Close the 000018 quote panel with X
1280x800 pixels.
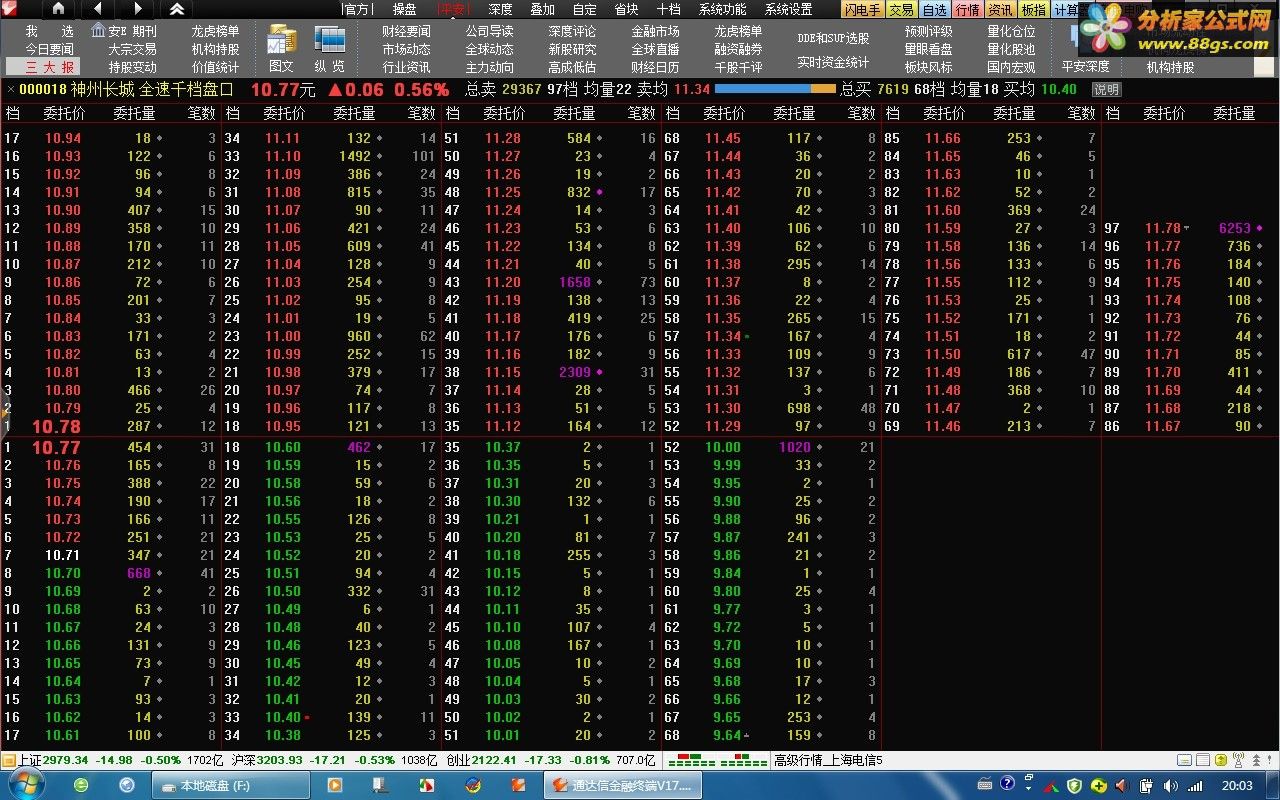click(10, 89)
